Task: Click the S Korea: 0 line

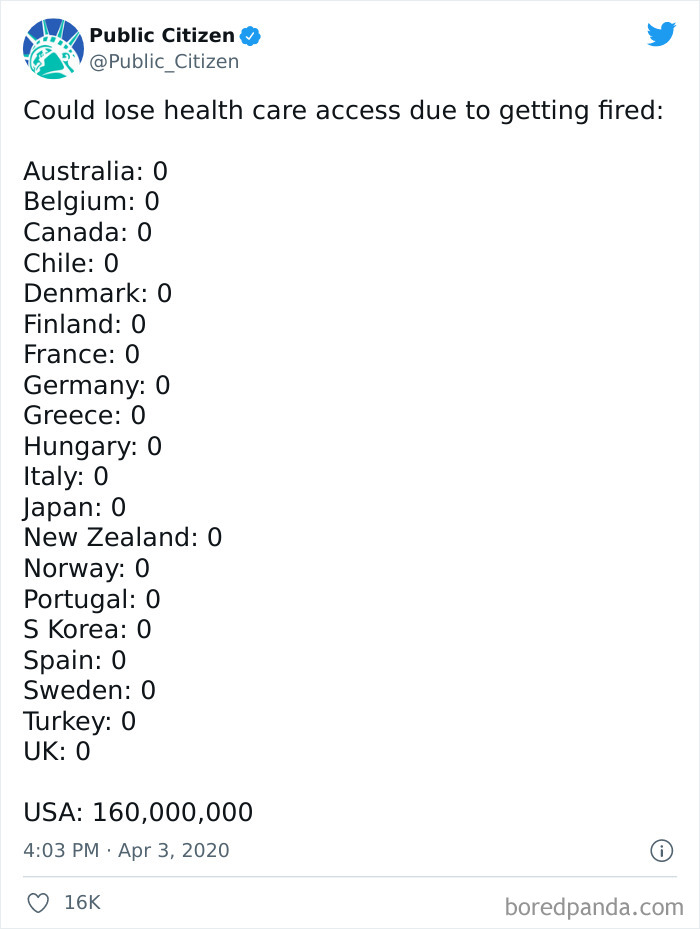Action: pos(87,629)
